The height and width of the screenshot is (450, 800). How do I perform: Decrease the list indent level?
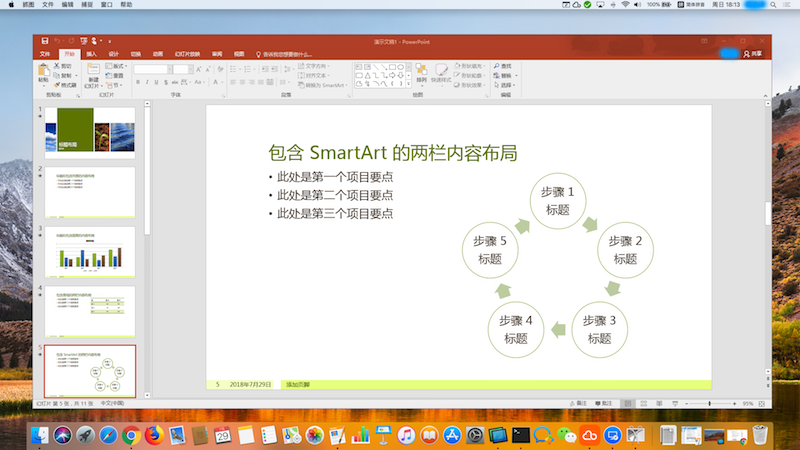pyautogui.click(x=265, y=69)
